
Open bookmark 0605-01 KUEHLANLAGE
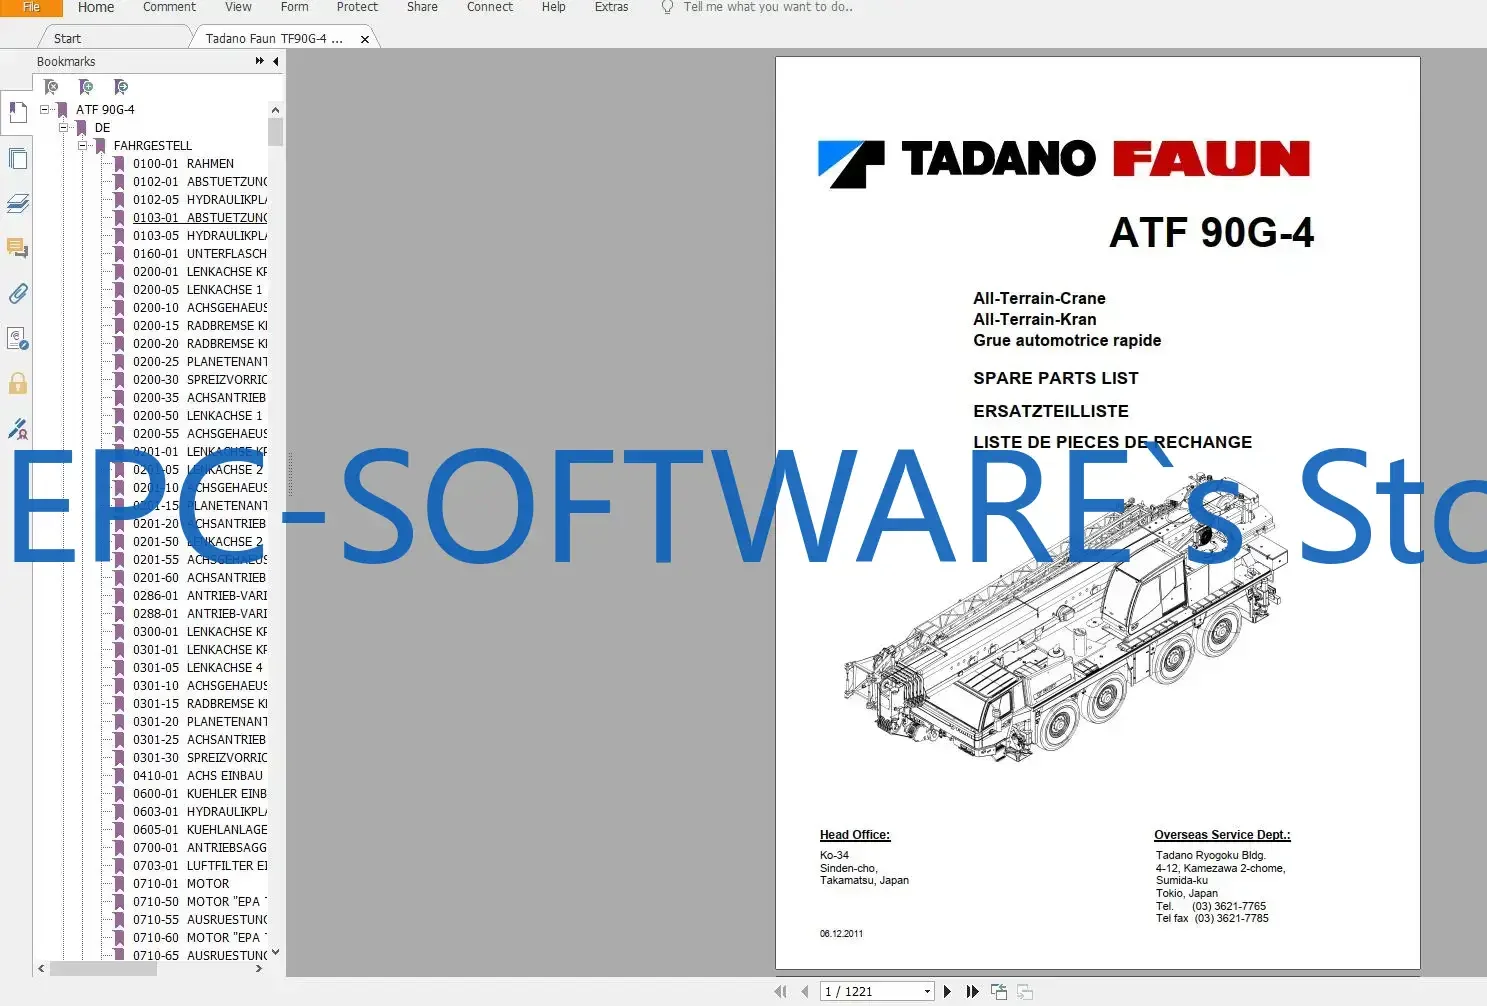click(x=200, y=829)
